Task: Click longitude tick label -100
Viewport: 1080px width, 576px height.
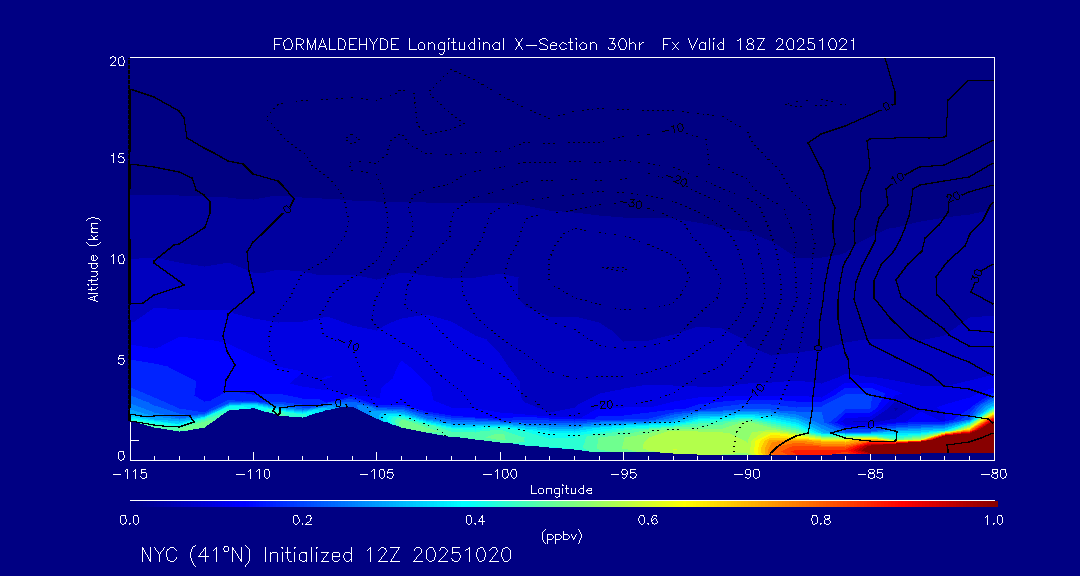Action: tap(499, 475)
